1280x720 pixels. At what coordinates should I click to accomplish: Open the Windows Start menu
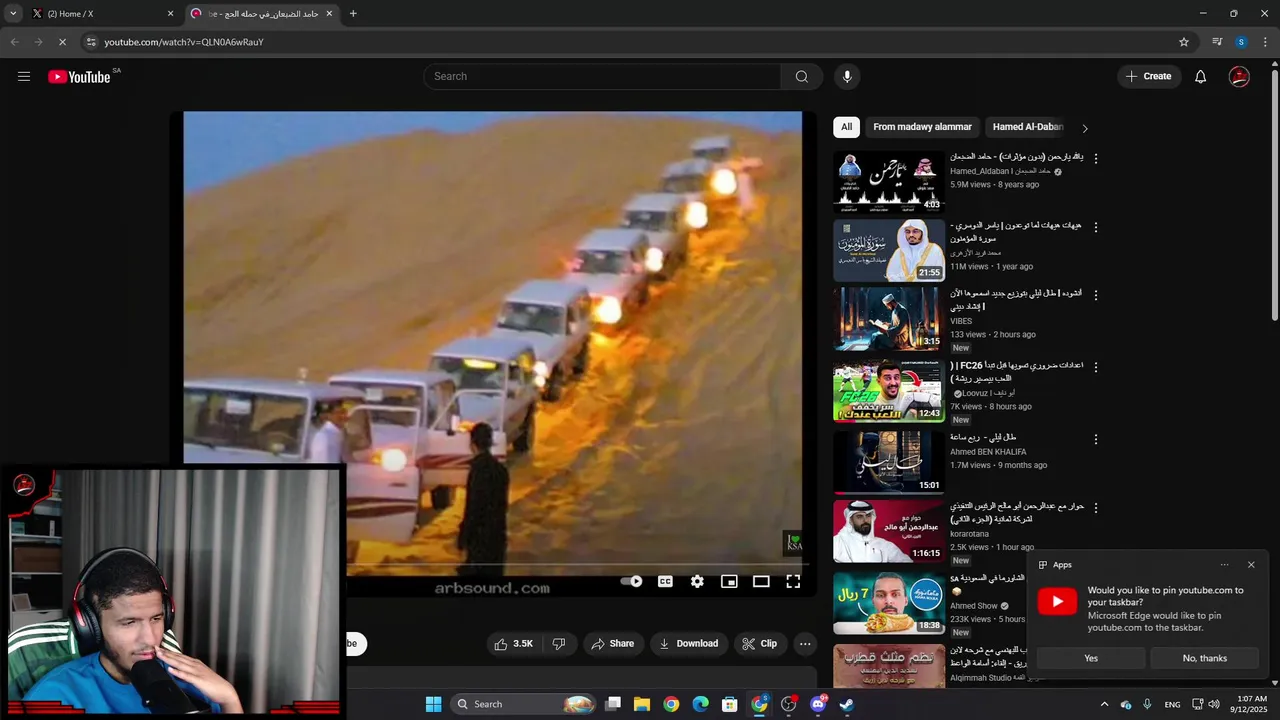(x=433, y=704)
